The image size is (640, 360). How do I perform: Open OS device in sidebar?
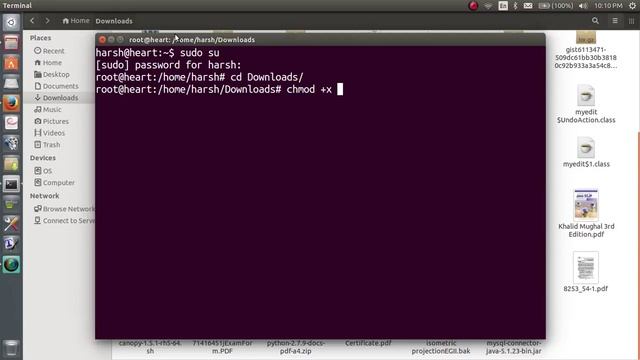point(43,171)
